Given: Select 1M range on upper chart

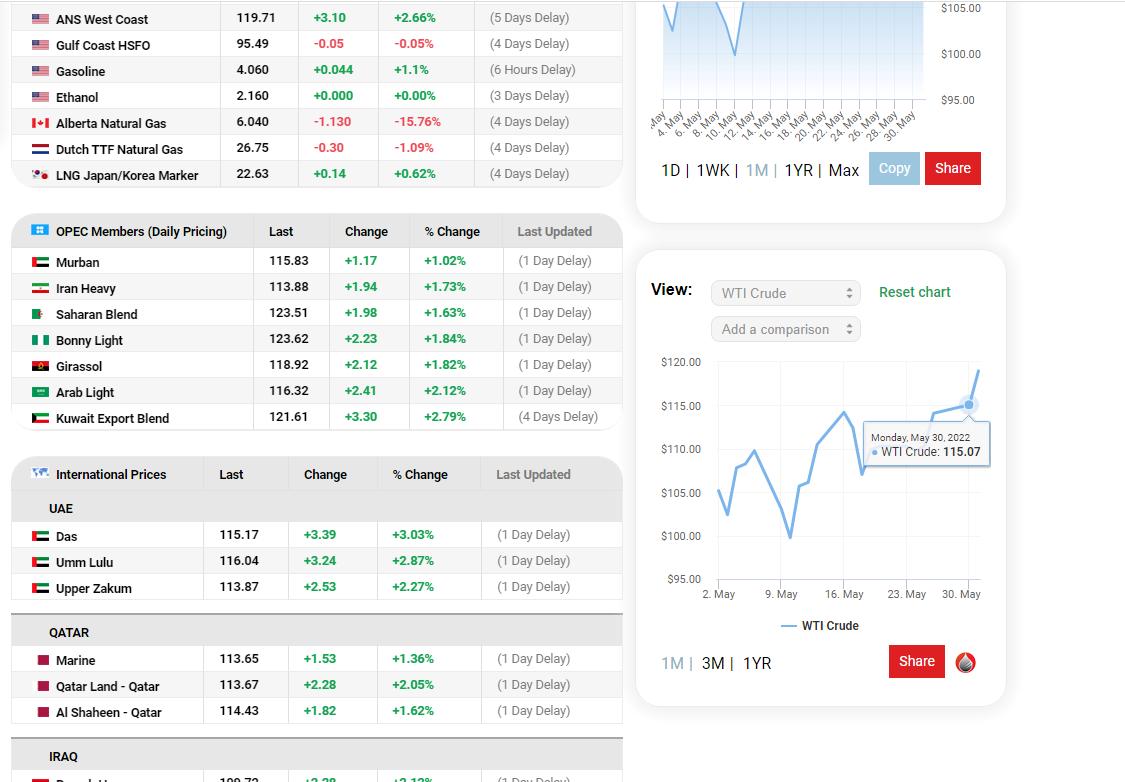Looking at the screenshot, I should (757, 171).
